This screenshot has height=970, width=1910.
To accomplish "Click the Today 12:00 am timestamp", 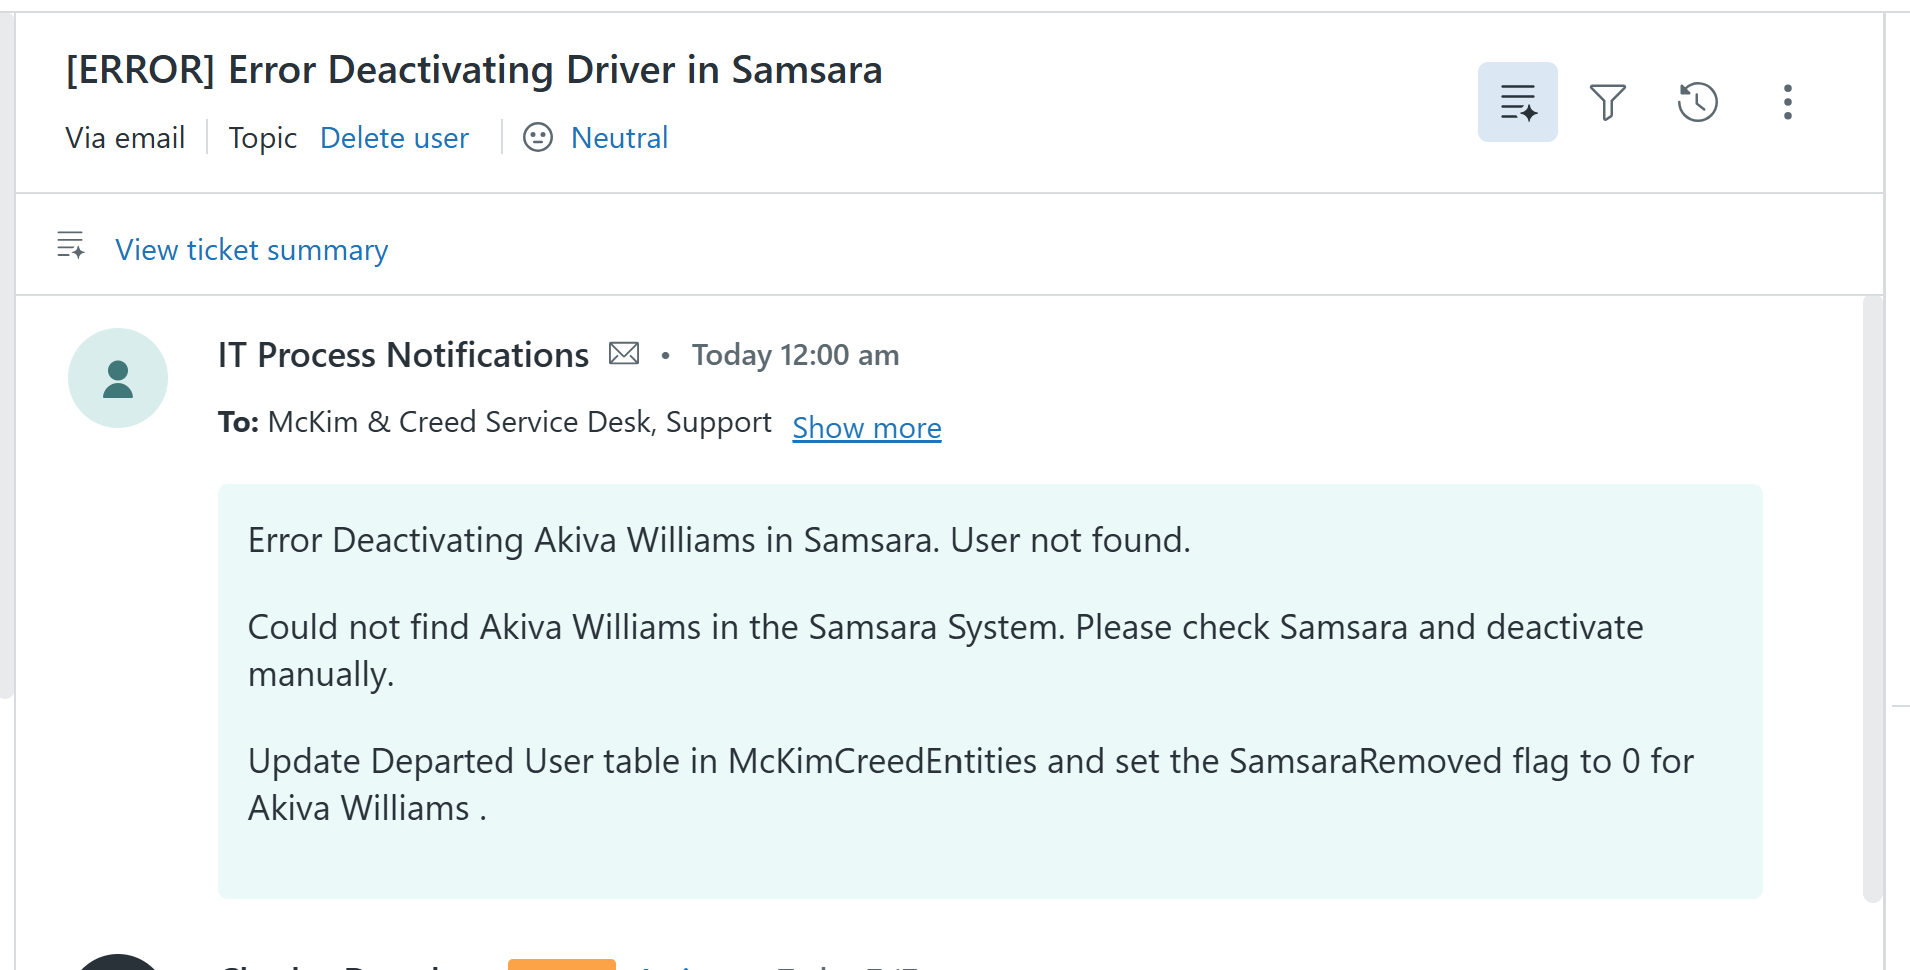I will coord(795,355).
